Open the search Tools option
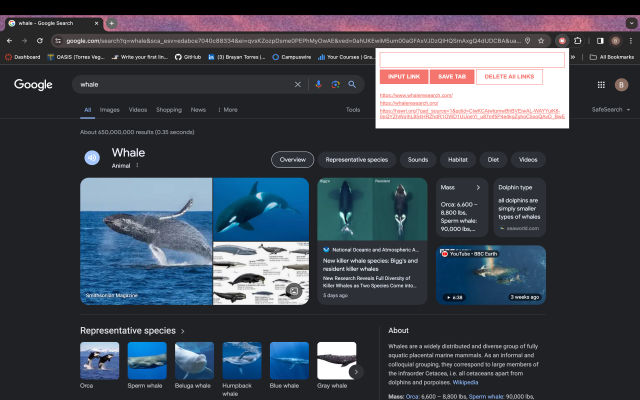Viewport: 640px width, 400px height. pos(353,109)
